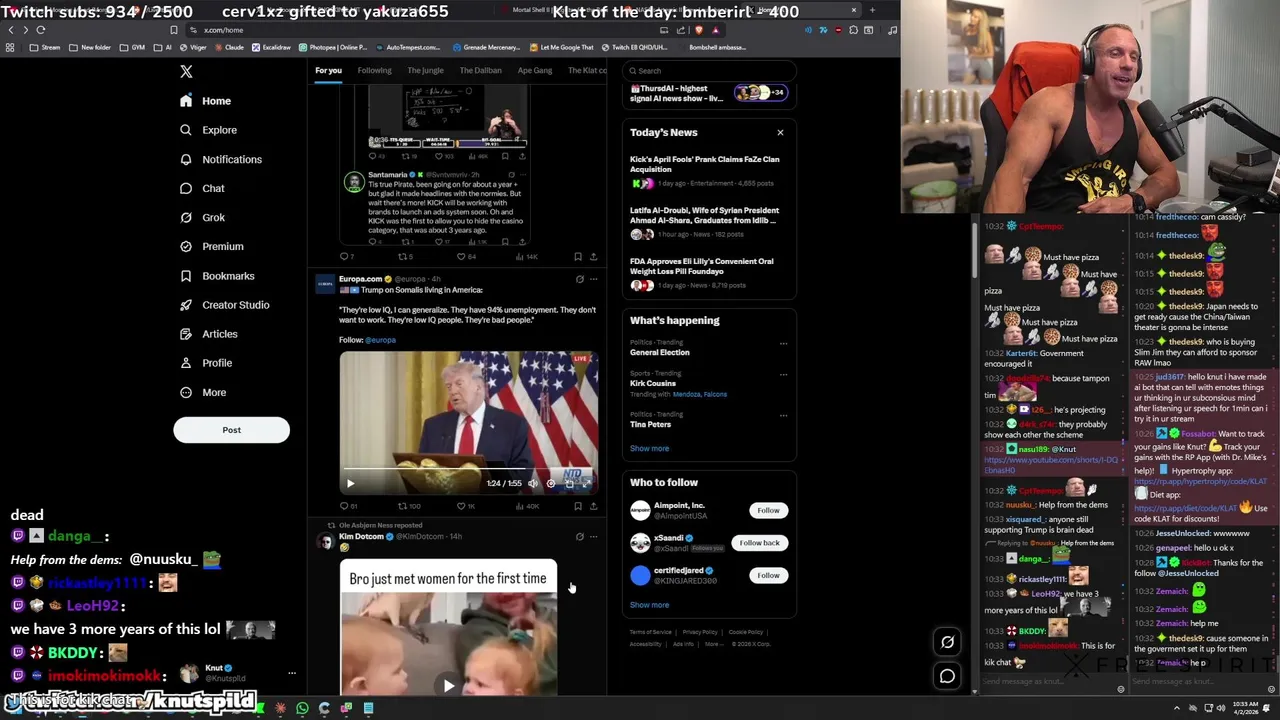Viewport: 1280px width, 720px height.
Task: Open Notifications in the sidebar
Action: point(220,159)
